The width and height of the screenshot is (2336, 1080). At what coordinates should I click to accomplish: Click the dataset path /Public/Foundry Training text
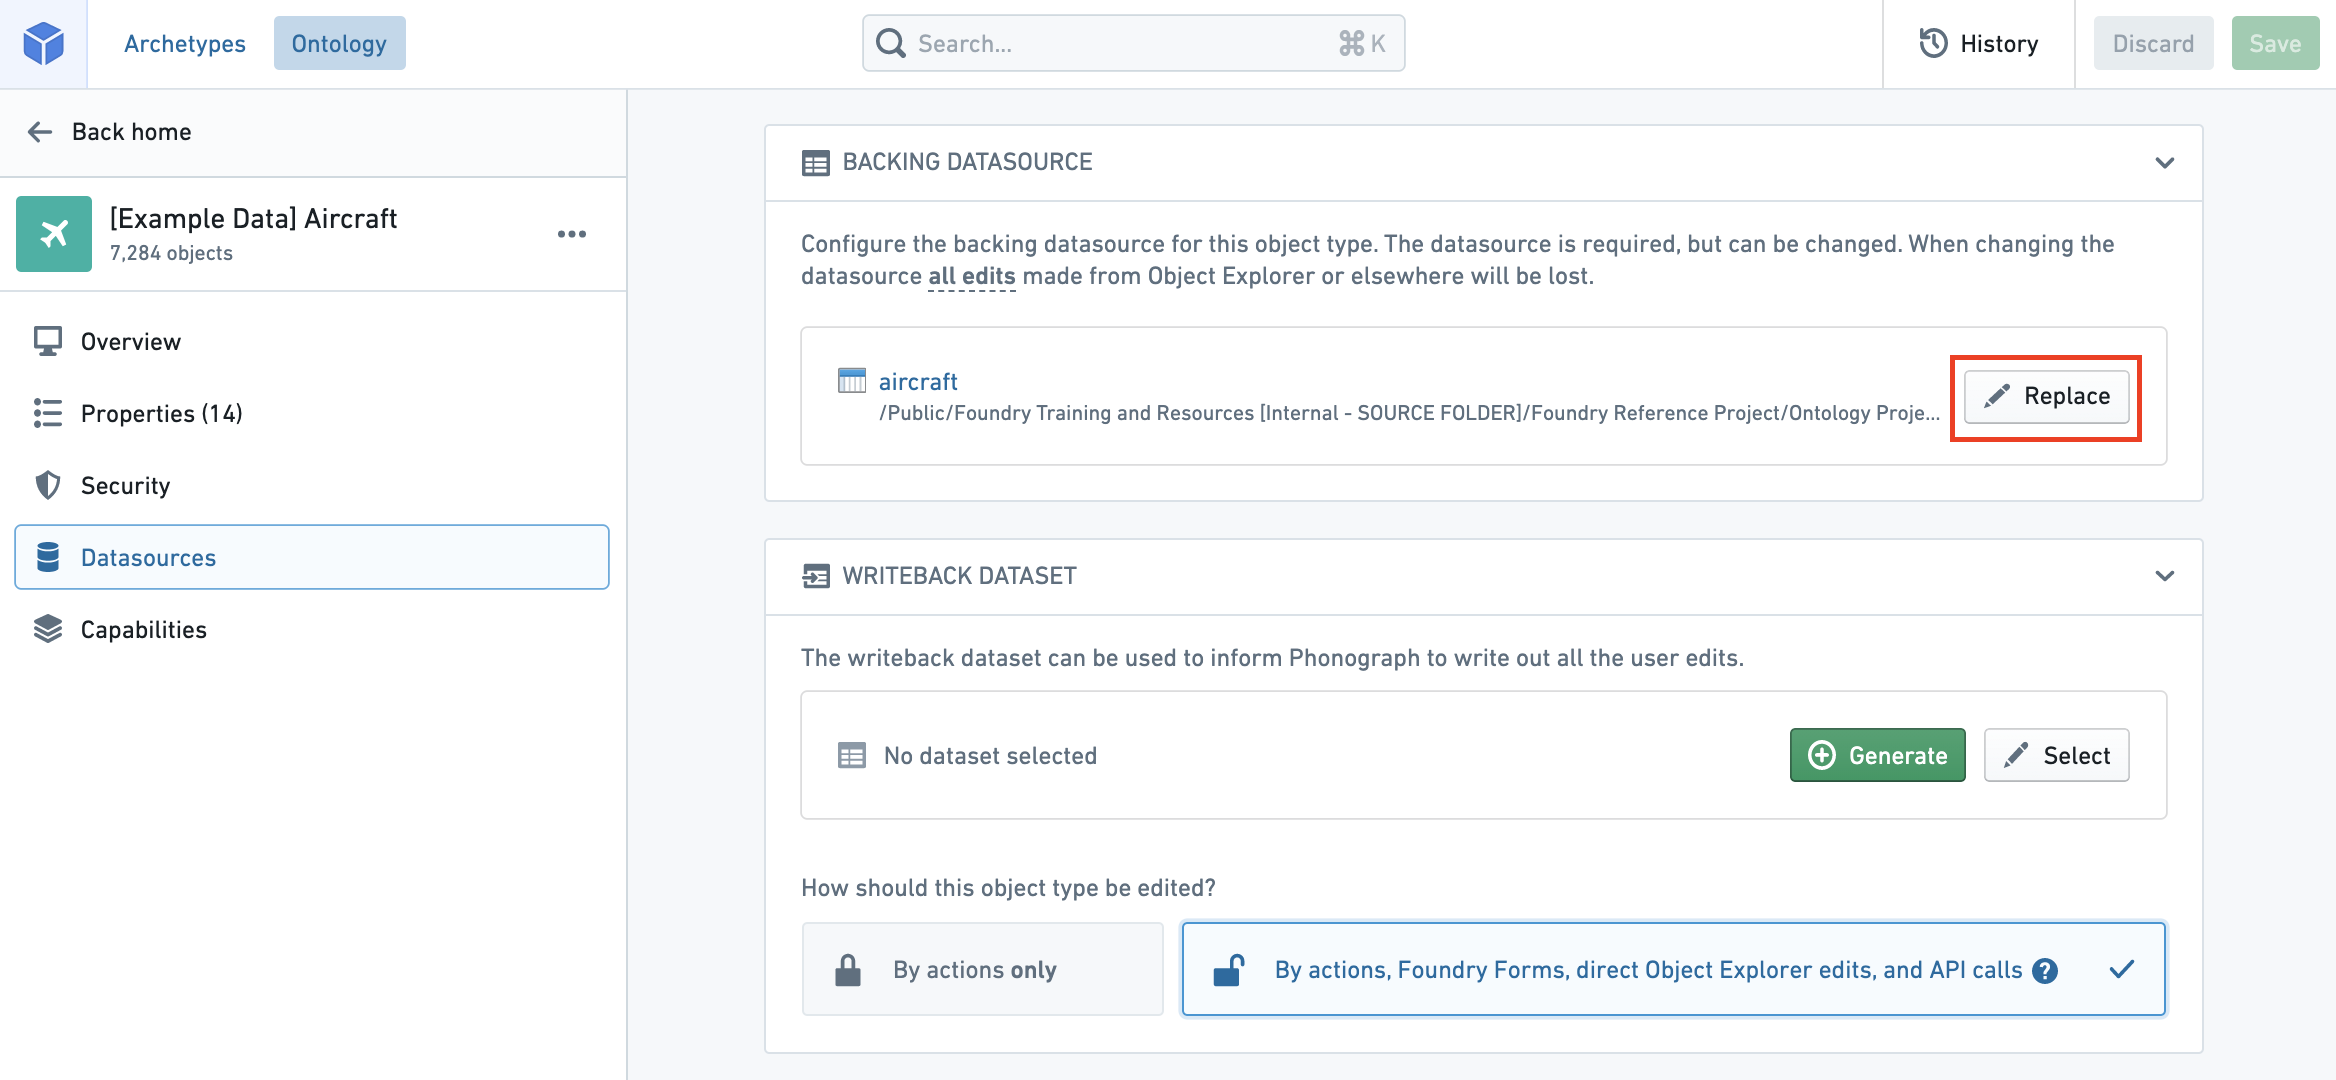1409,414
